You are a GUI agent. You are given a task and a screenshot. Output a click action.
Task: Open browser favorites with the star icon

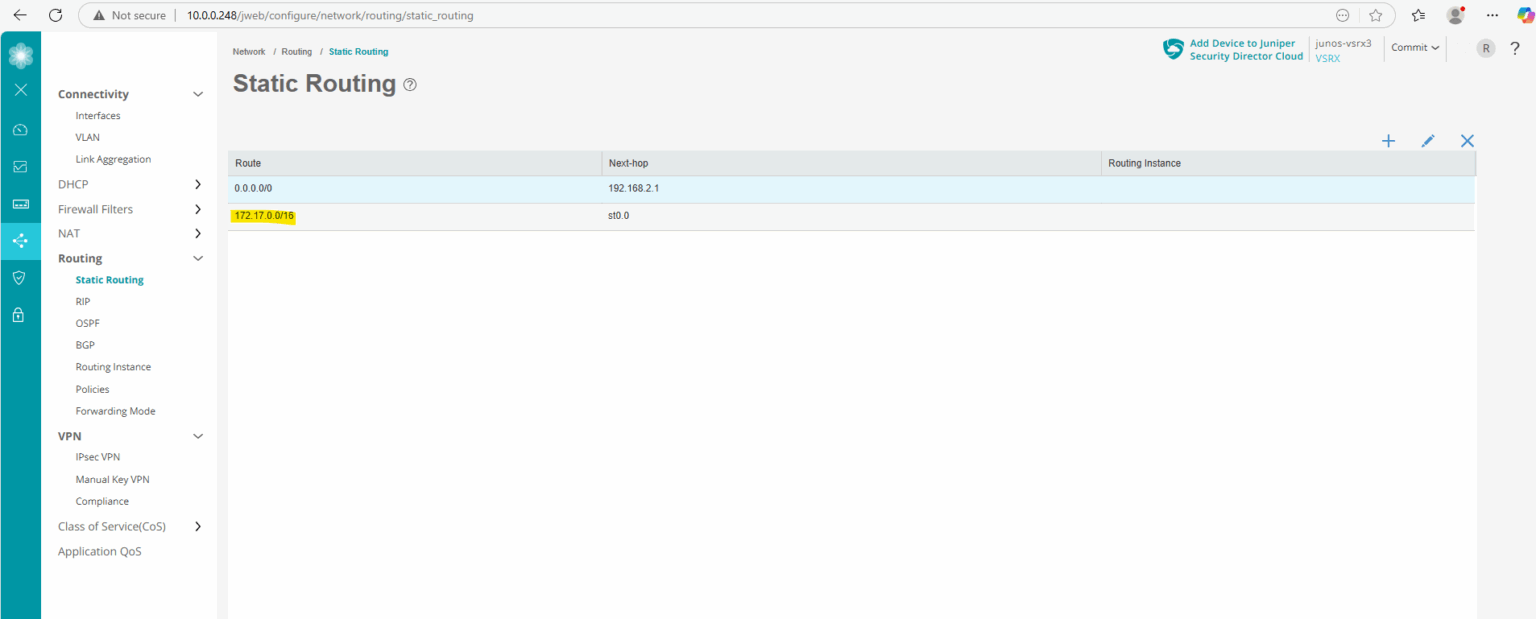tap(1376, 15)
